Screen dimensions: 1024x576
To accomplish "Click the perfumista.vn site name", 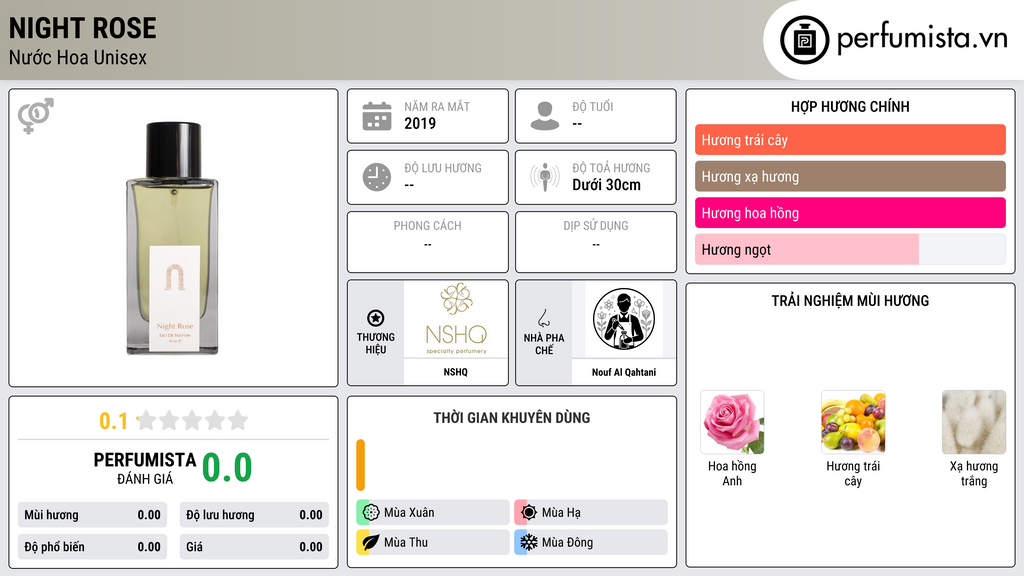I will click(x=922, y=39).
